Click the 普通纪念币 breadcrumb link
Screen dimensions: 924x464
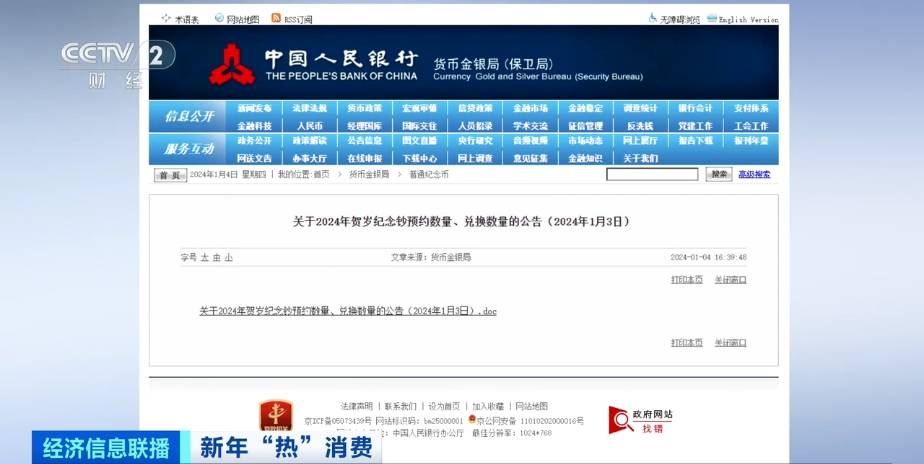pos(428,175)
